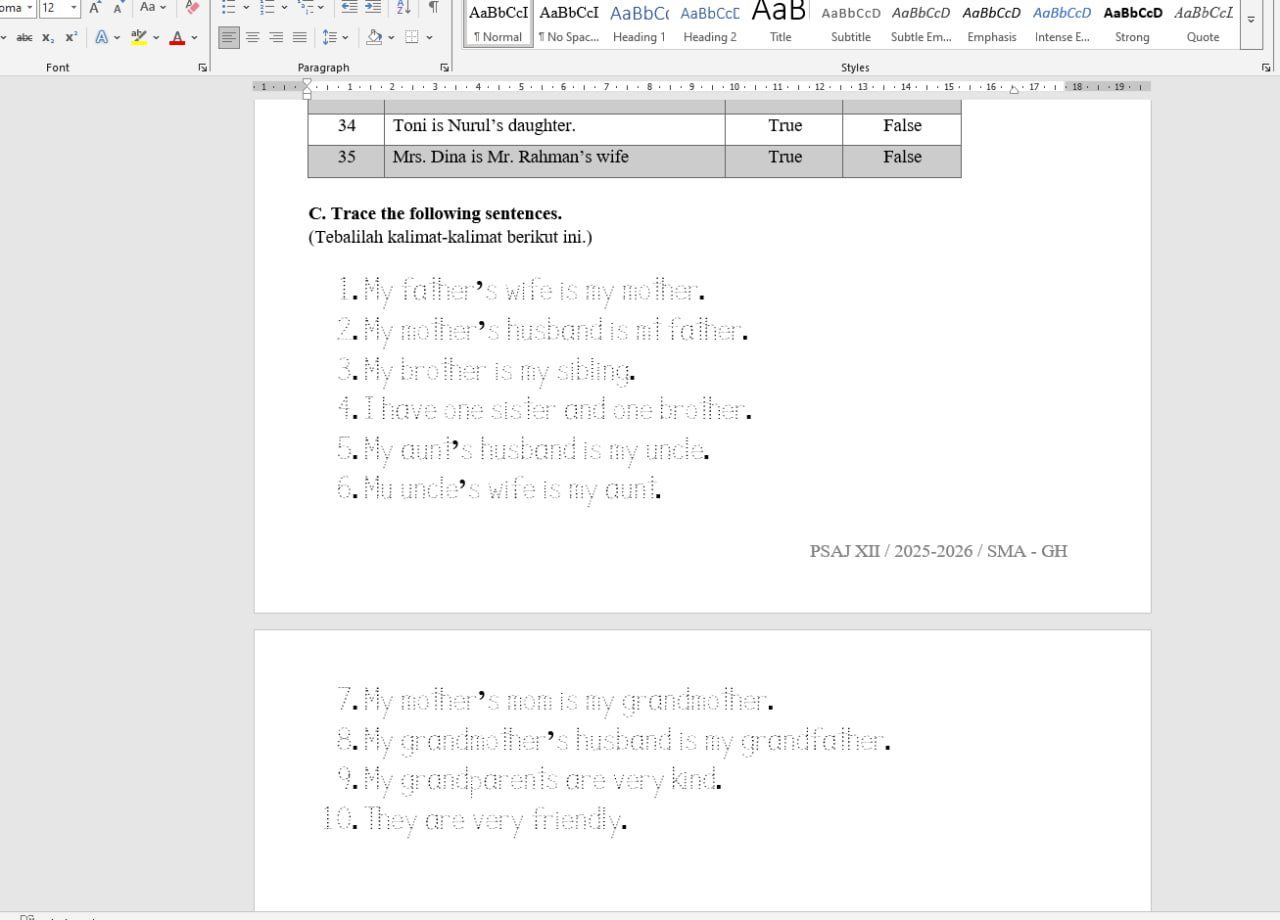The width and height of the screenshot is (1280, 920).
Task: Clear all formatting with eraser icon
Action: (x=193, y=8)
